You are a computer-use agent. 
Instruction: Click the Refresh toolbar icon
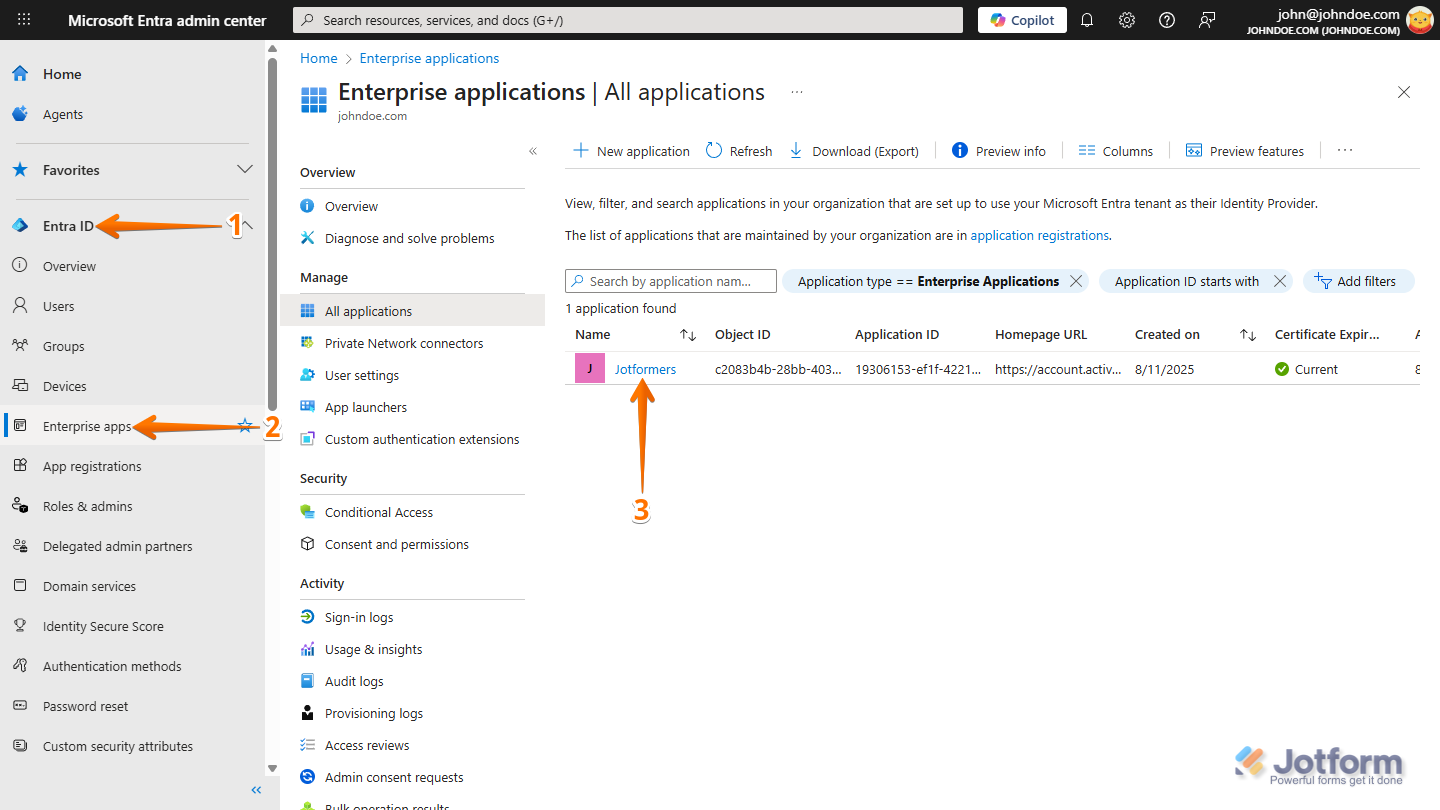click(714, 151)
